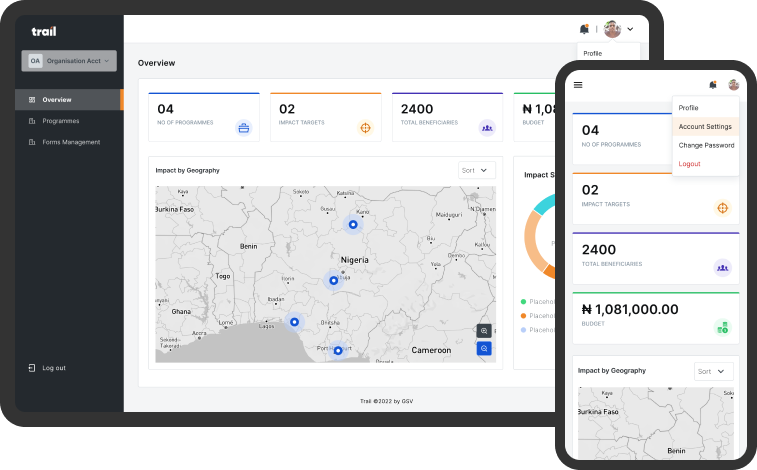Click the people icon on the desktop Total Beneficiaries card

coord(487,127)
